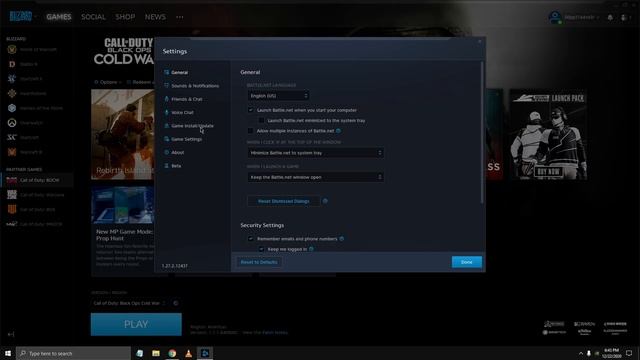Screen dimensions: 640x360
Task: Open the Prop Hunt news card thumbnail
Action: click(x=122, y=205)
